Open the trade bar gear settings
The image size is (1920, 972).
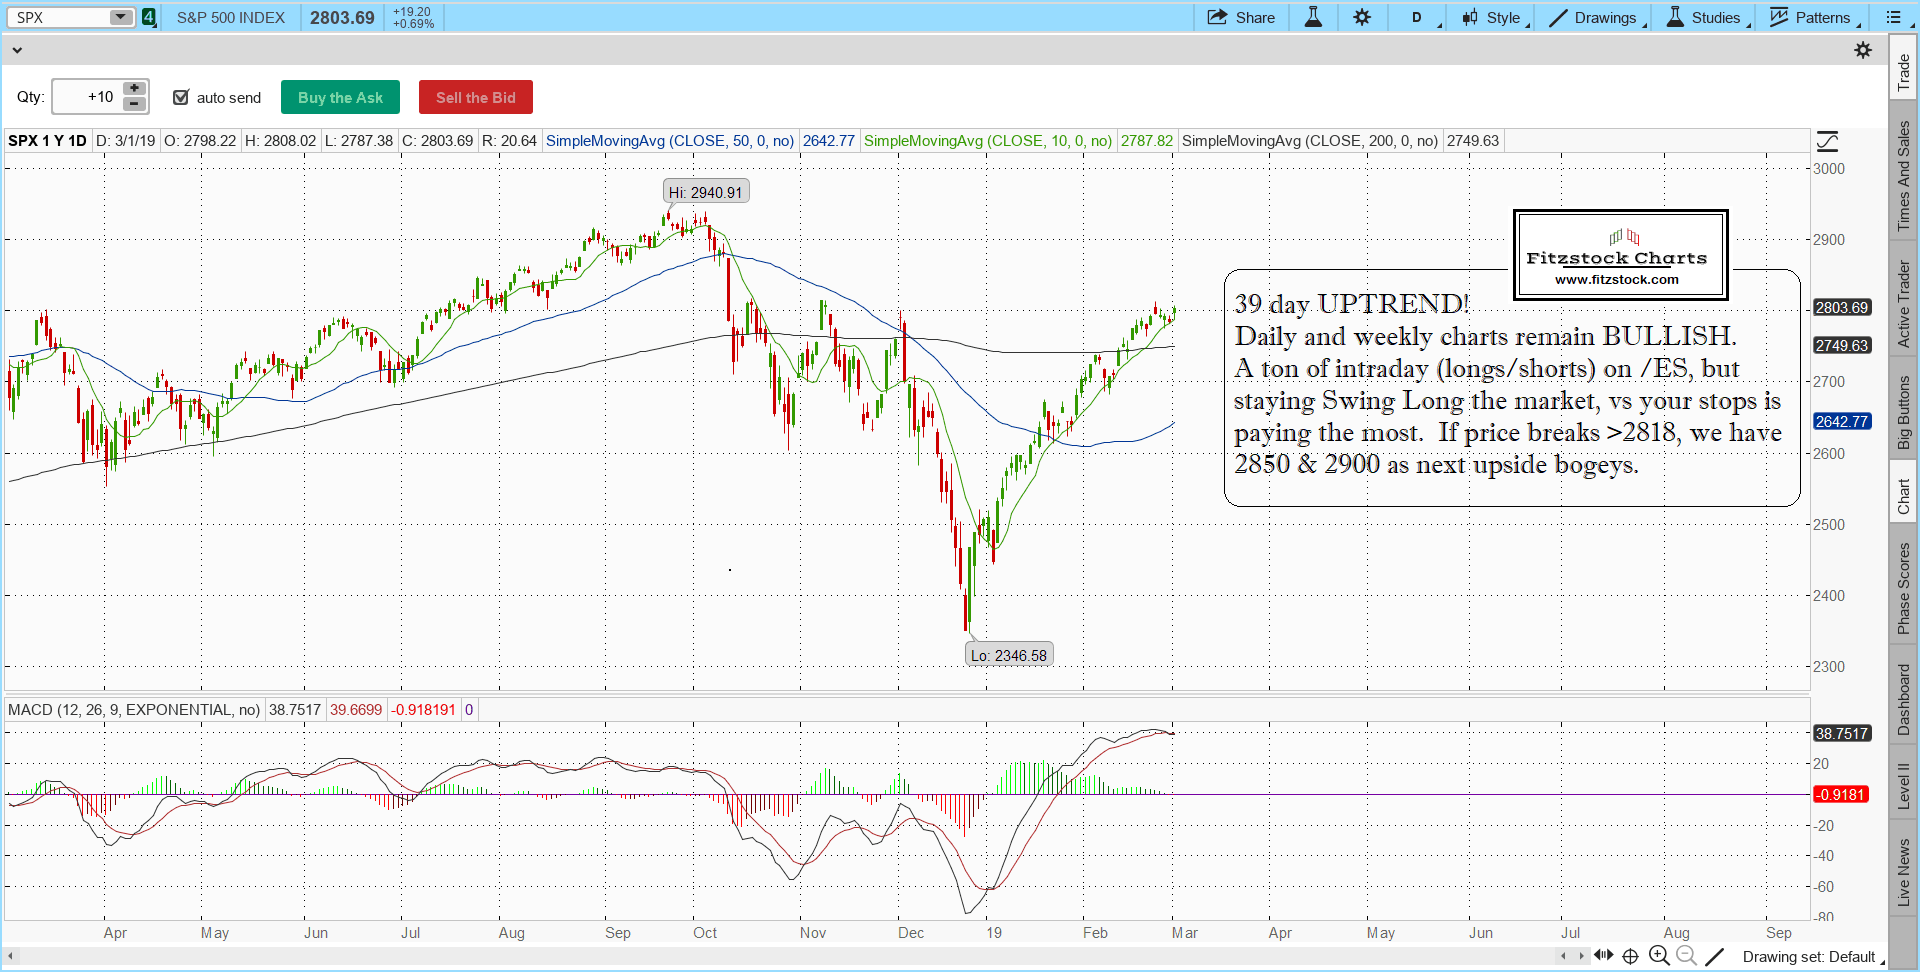point(1863,50)
